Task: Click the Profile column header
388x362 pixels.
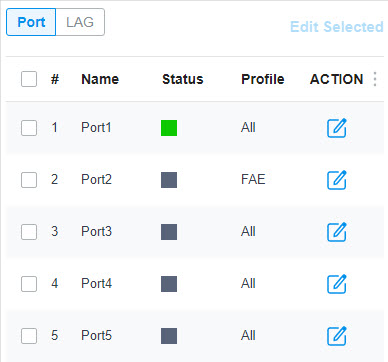Action: pos(263,79)
